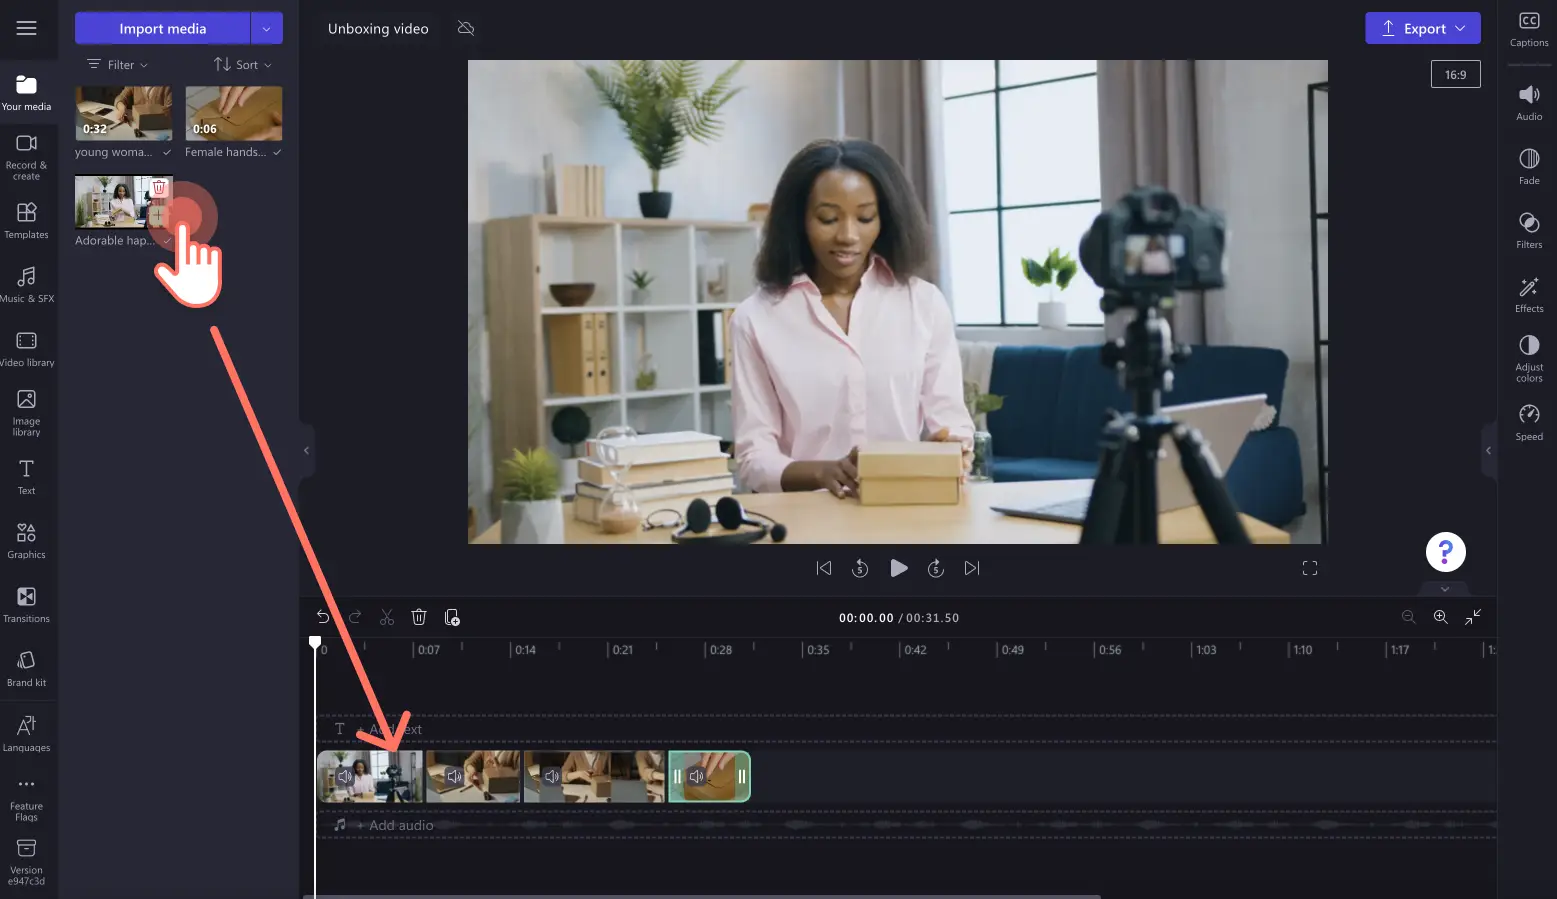The image size is (1557, 899).
Task: Fit timeline to screen
Action: pos(1473,617)
